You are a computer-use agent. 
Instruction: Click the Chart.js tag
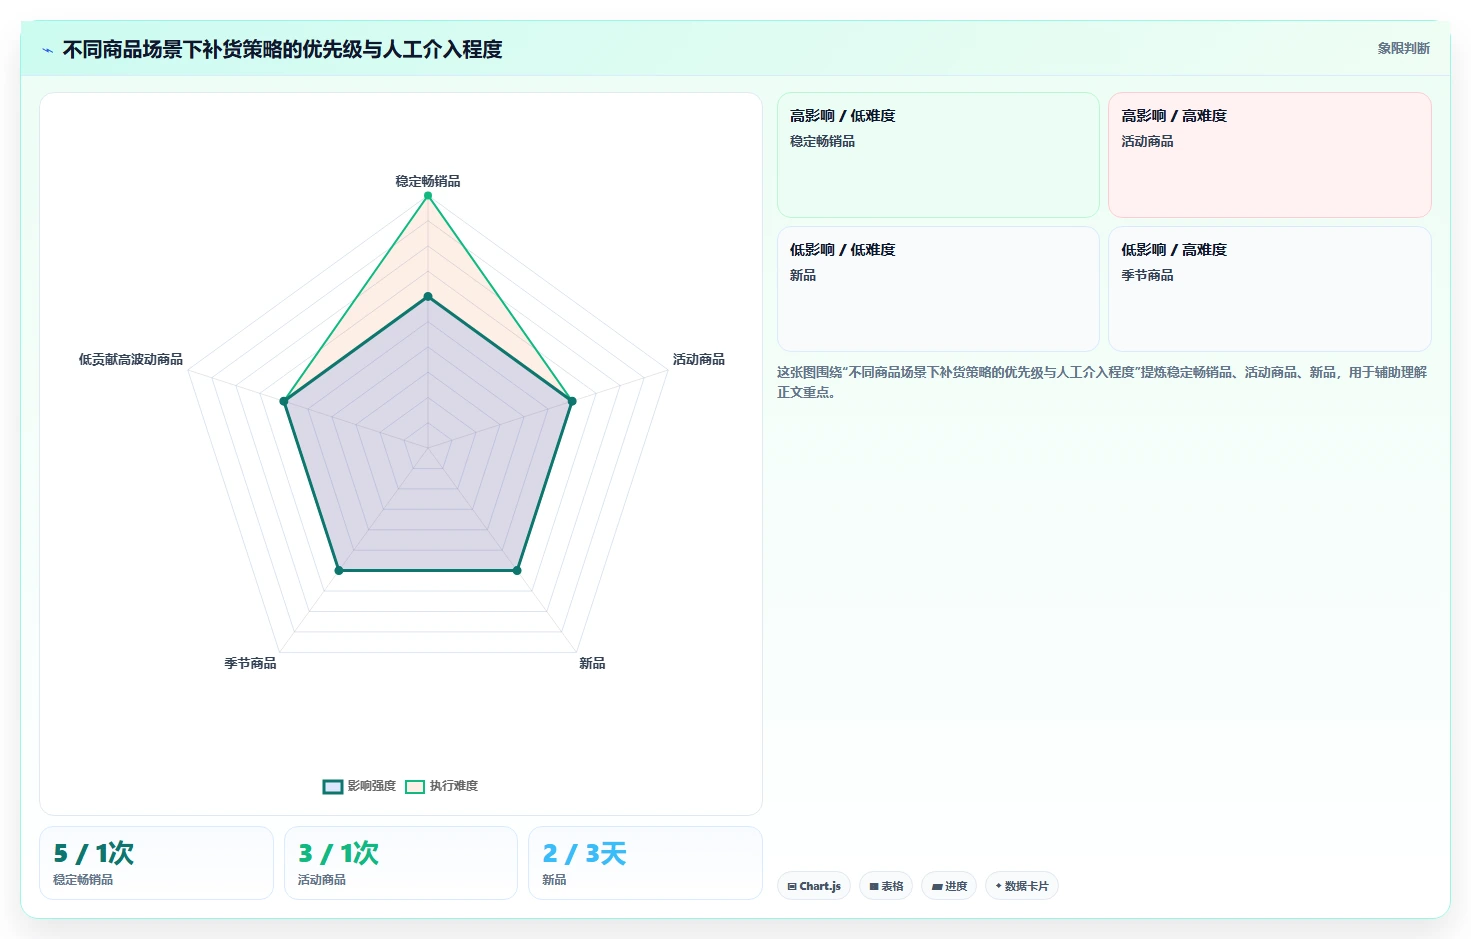(x=814, y=886)
